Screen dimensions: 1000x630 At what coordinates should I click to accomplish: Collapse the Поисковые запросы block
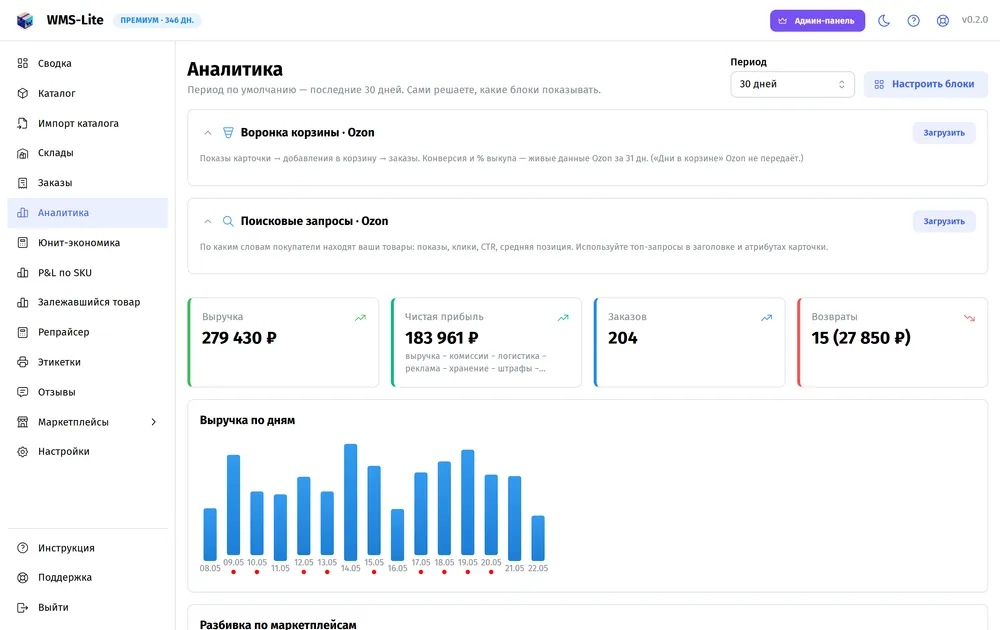pyautogui.click(x=207, y=221)
